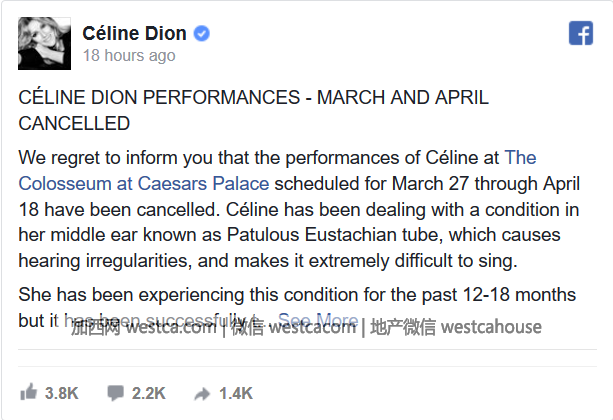Click the 2.2K comments count
This screenshot has width=613, height=420.
click(151, 393)
